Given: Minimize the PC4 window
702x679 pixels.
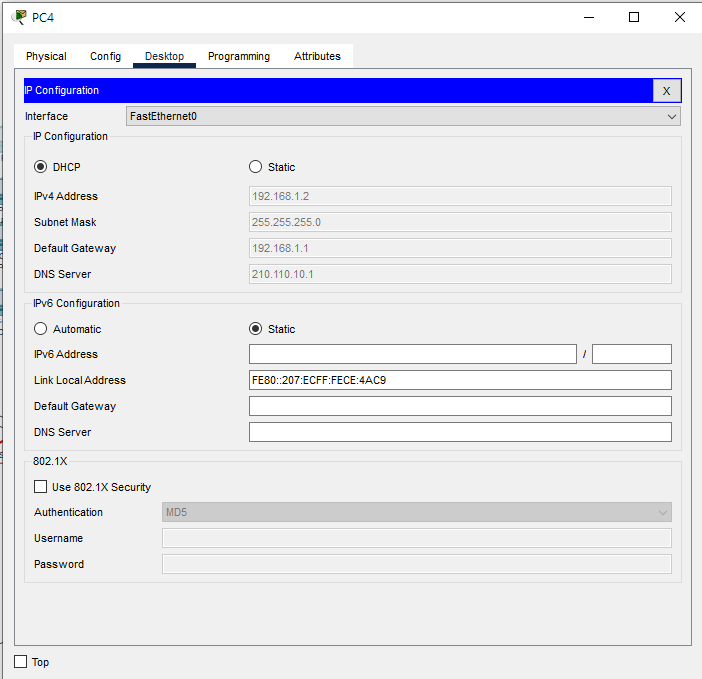Looking at the screenshot, I should [589, 17].
